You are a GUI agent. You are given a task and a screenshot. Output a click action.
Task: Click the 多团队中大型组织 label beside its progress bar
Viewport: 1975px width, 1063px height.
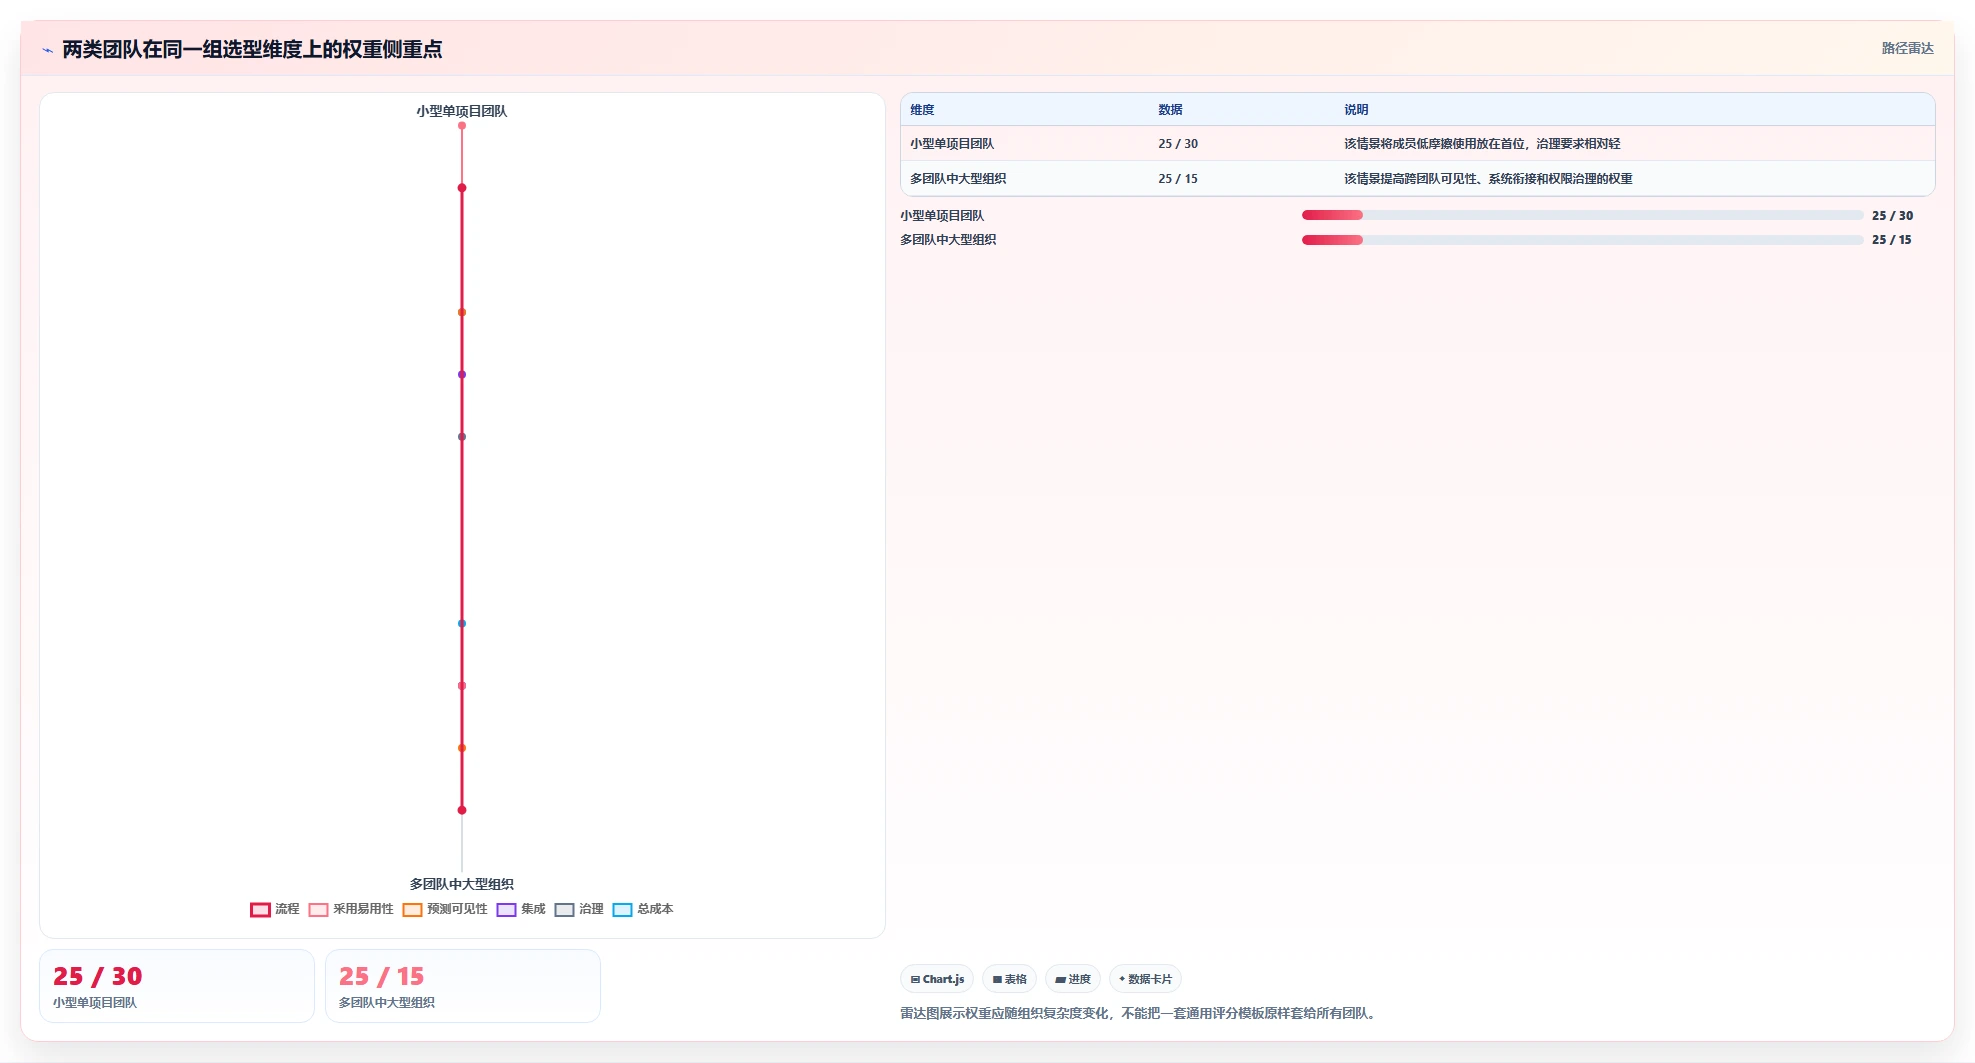(x=948, y=240)
